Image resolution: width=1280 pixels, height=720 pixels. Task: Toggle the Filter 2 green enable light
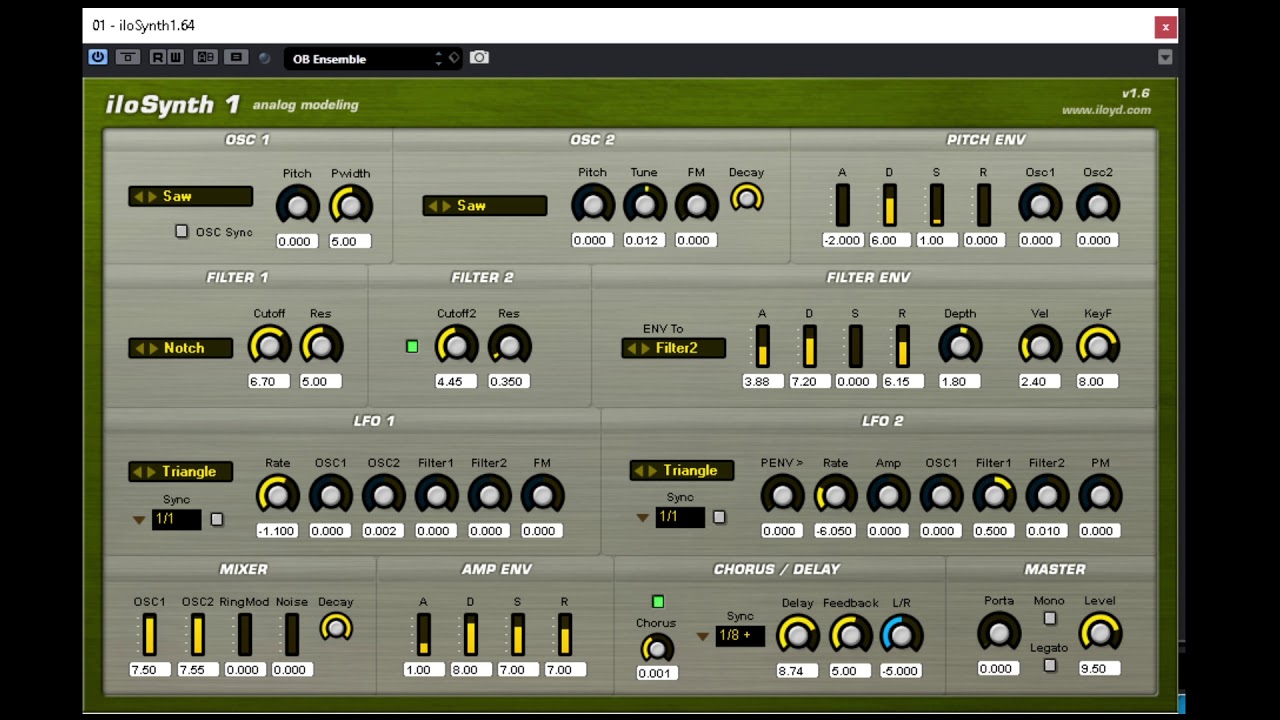click(x=412, y=347)
